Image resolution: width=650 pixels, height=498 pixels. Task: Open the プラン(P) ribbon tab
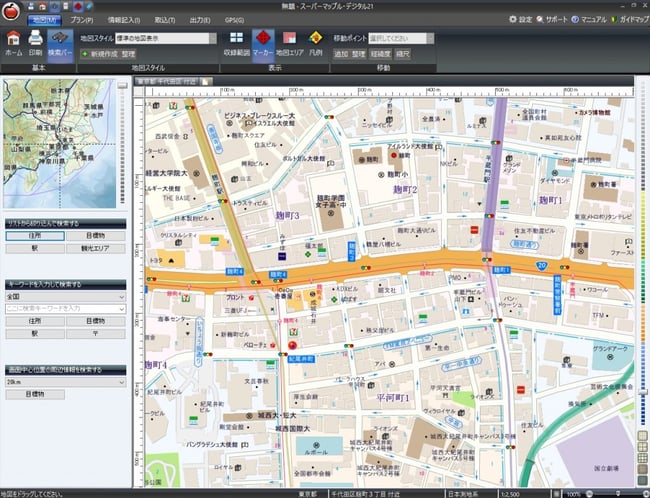[82, 19]
